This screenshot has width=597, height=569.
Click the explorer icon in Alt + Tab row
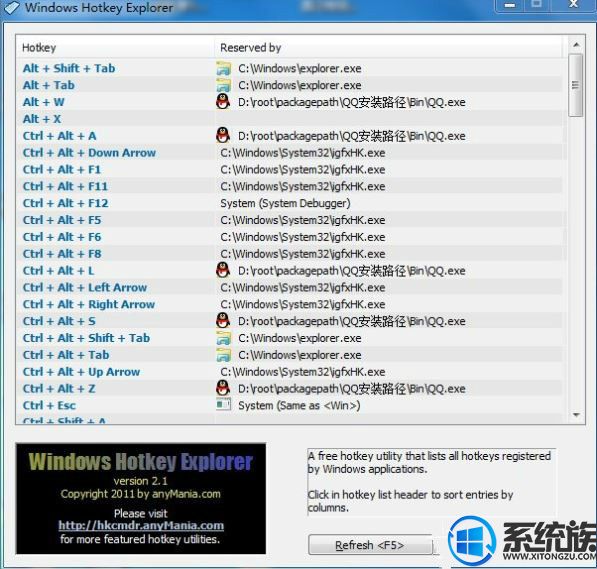[x=223, y=85]
